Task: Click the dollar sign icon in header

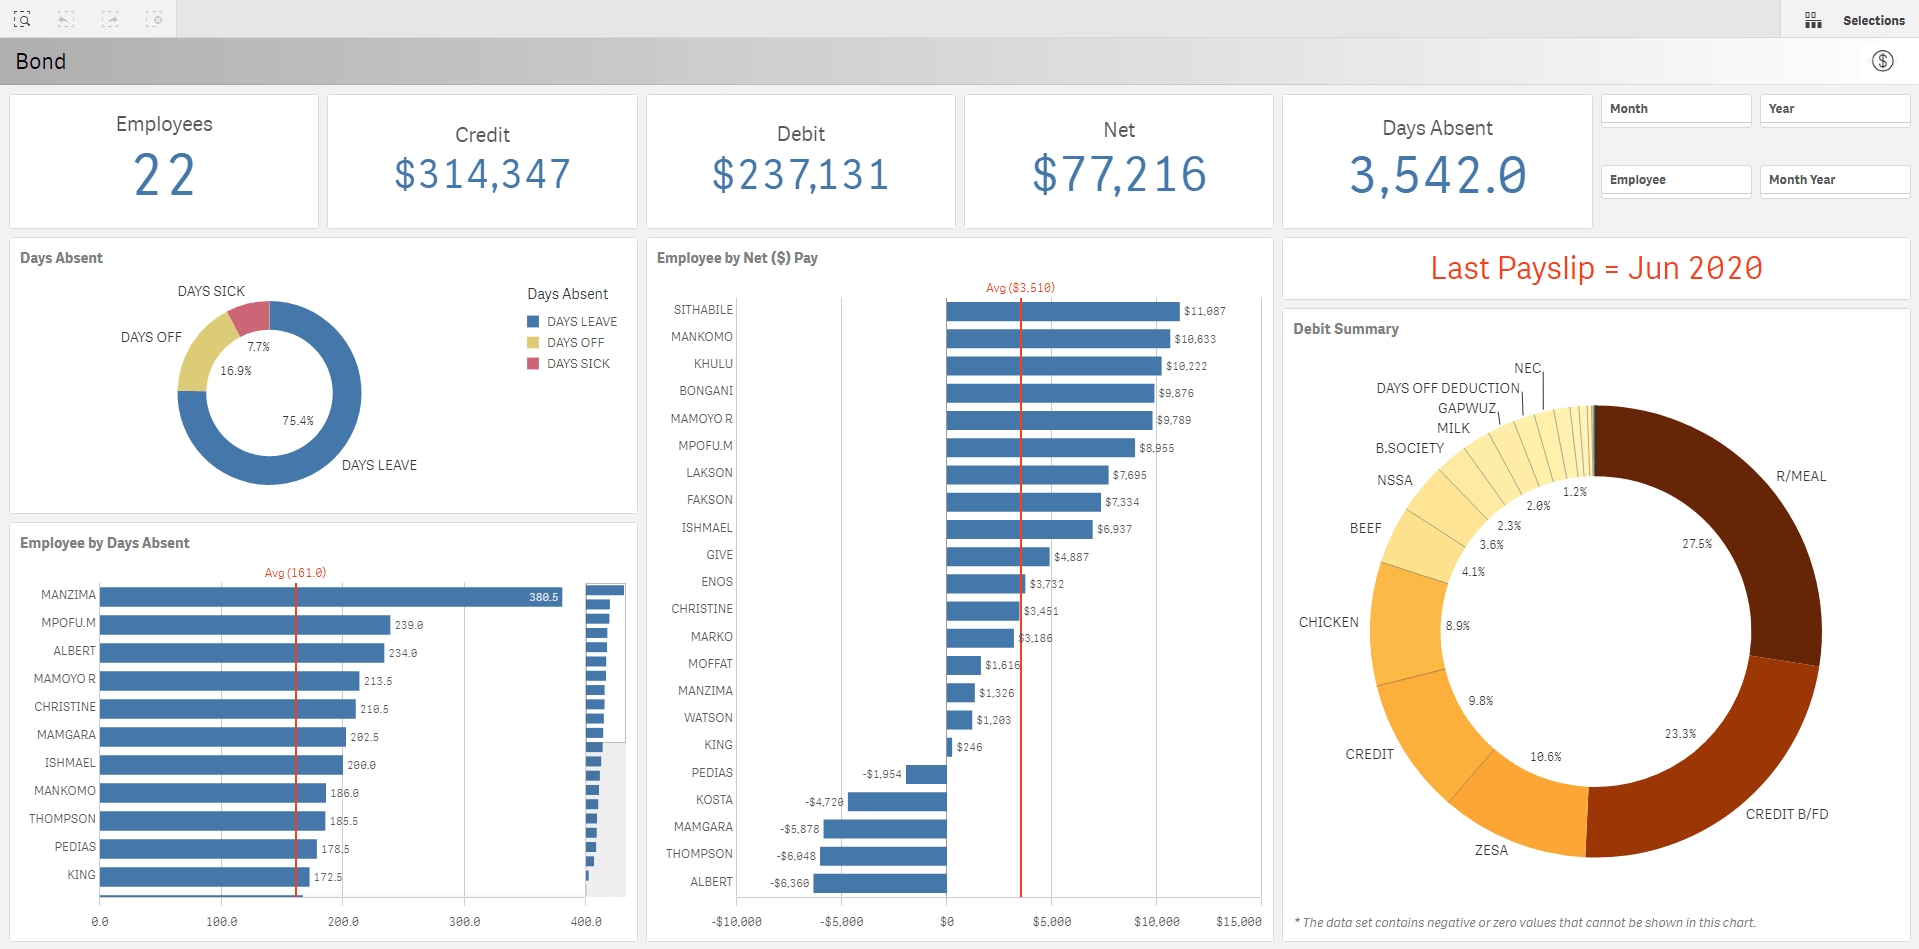Action: pos(1882,61)
